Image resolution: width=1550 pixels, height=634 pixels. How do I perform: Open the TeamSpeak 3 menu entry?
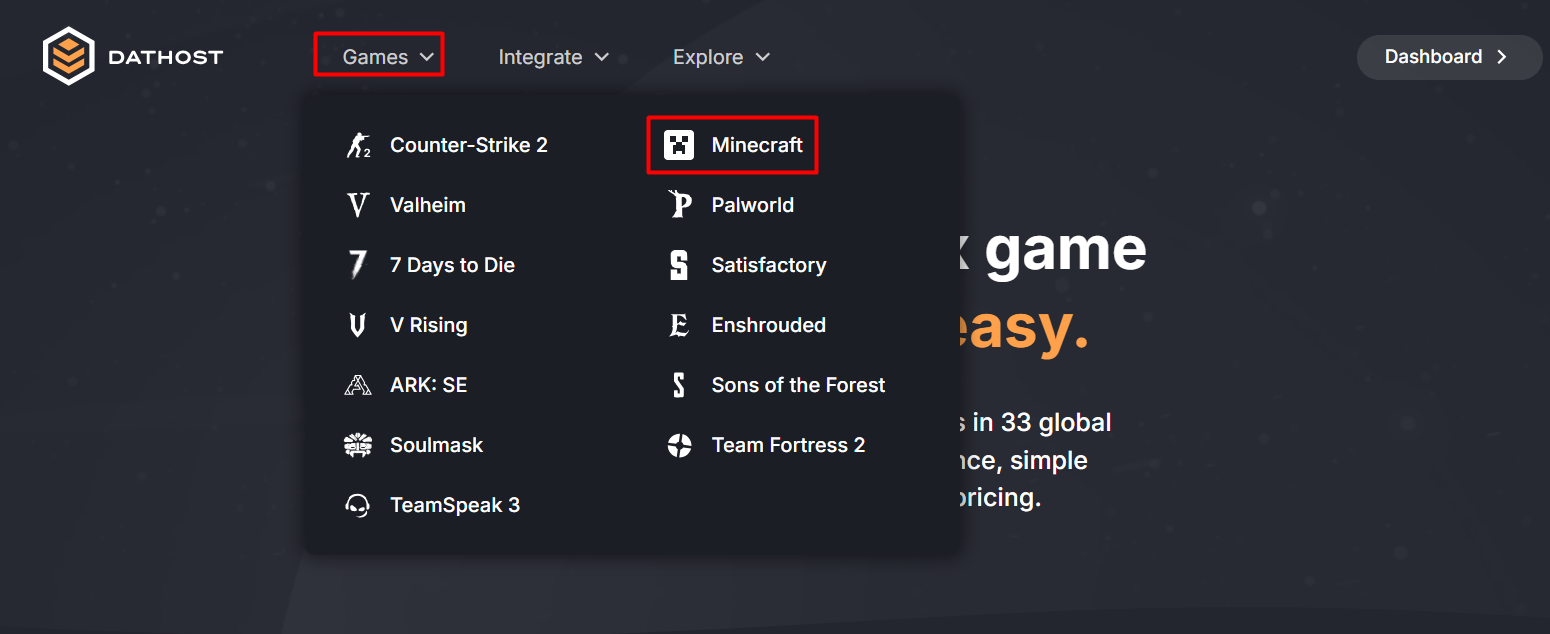(434, 505)
